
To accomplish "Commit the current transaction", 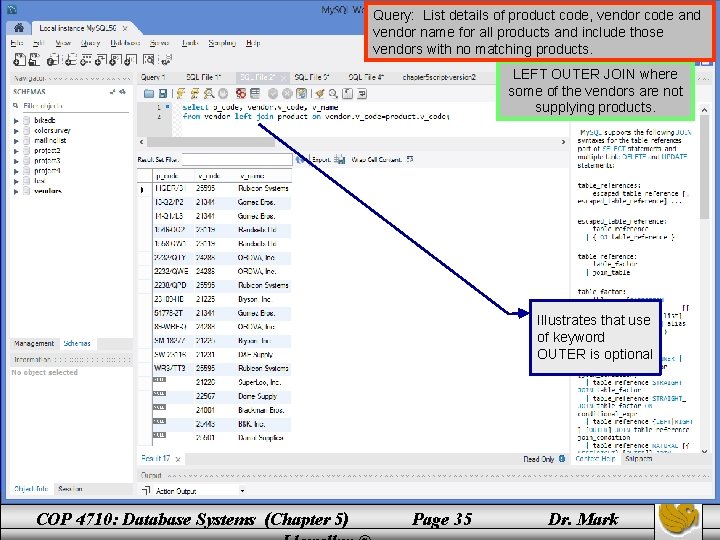I will [x=273, y=94].
